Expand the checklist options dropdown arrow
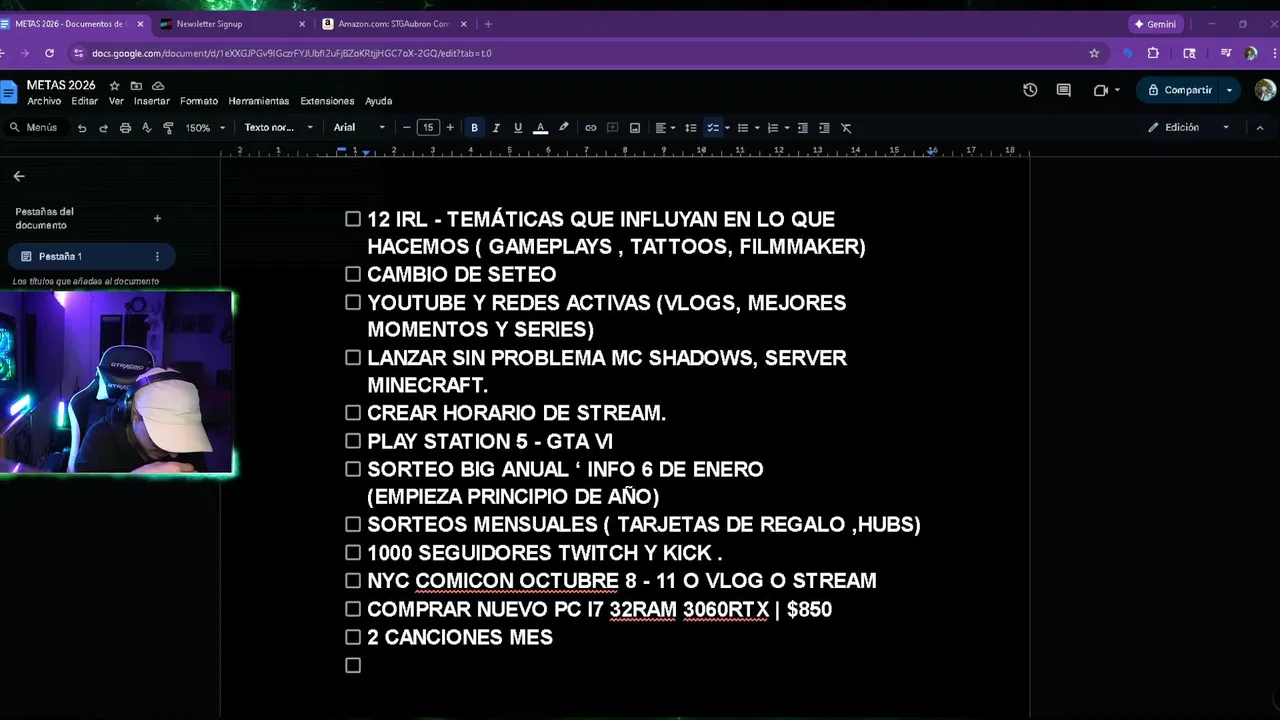The width and height of the screenshot is (1280, 720). (727, 128)
